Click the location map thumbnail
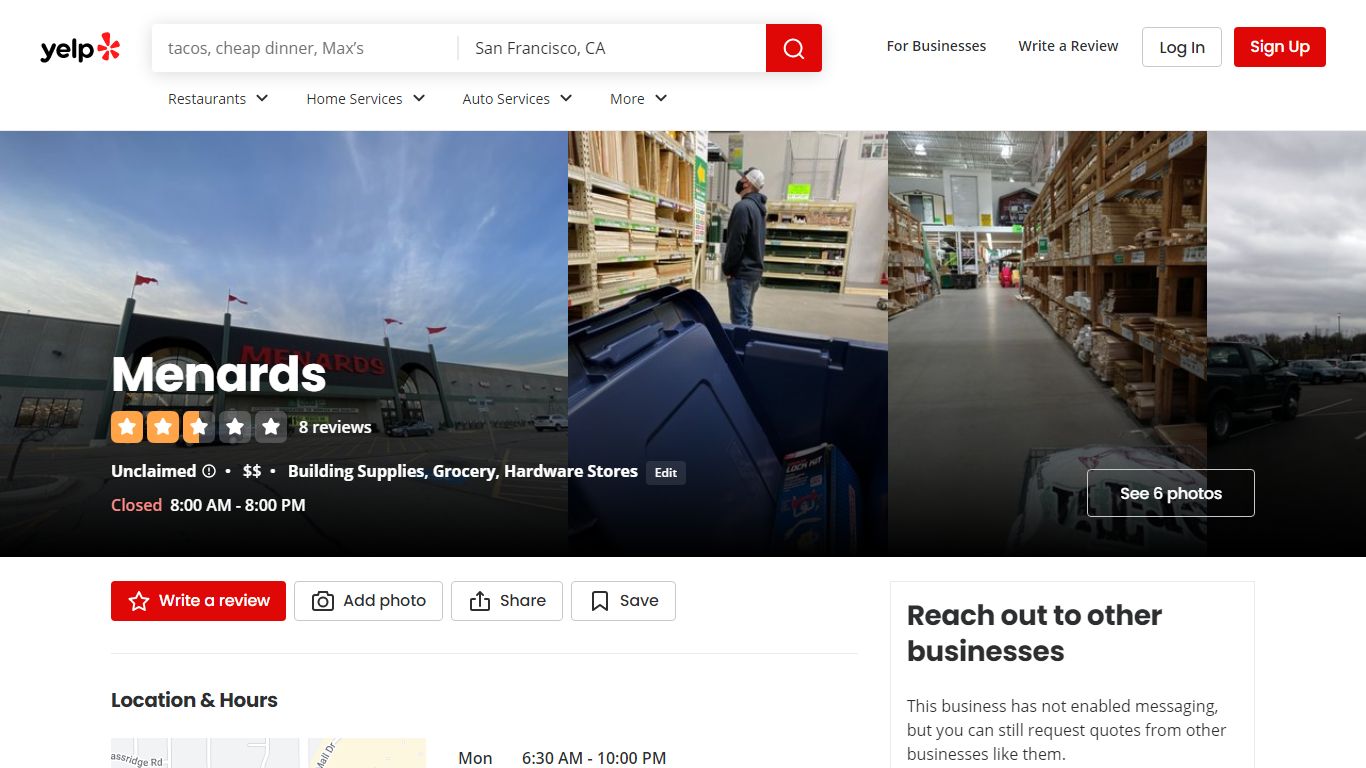 (268, 753)
